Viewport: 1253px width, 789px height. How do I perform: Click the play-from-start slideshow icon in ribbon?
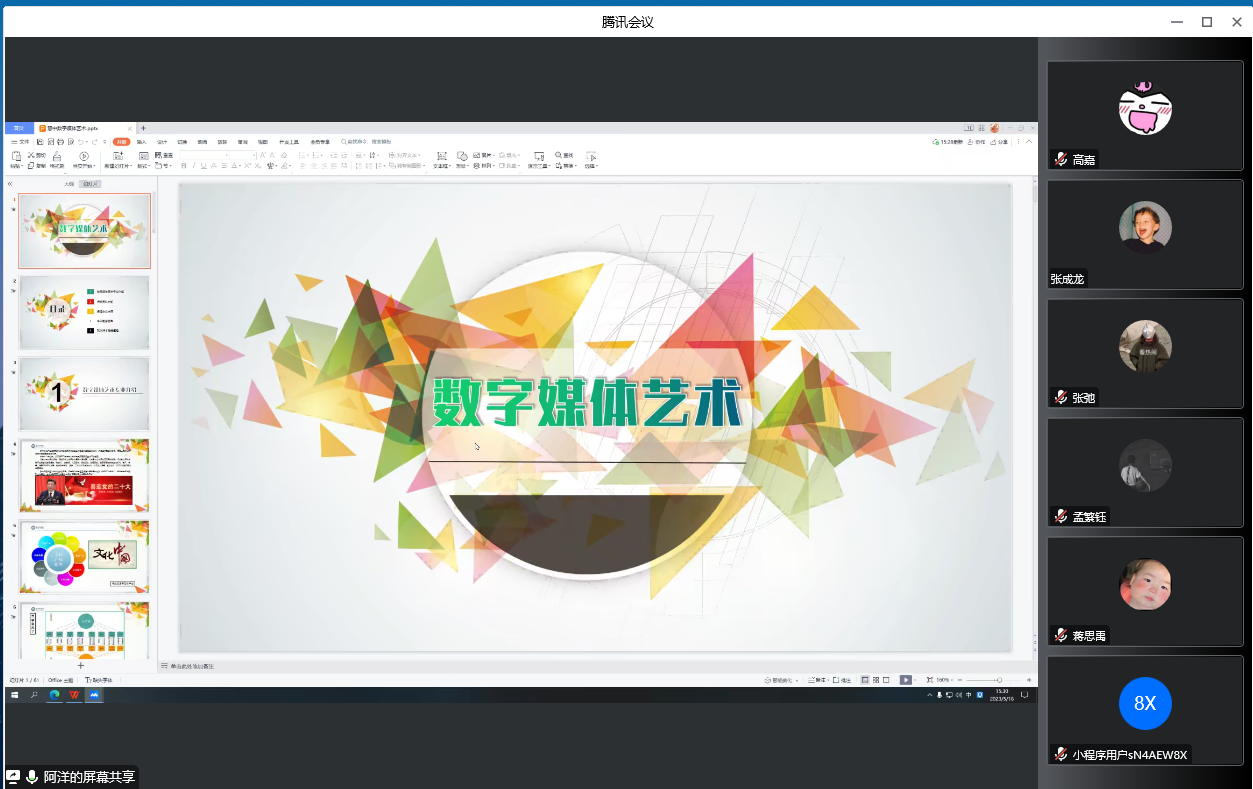[84, 157]
